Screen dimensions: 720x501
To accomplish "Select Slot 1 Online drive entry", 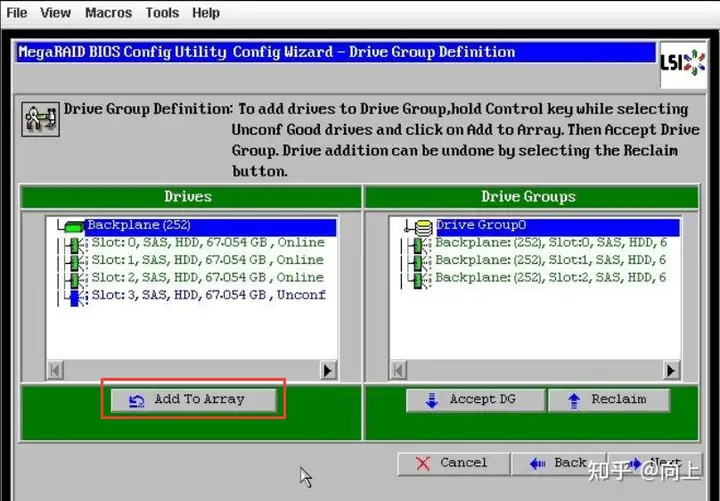I will tap(208, 260).
